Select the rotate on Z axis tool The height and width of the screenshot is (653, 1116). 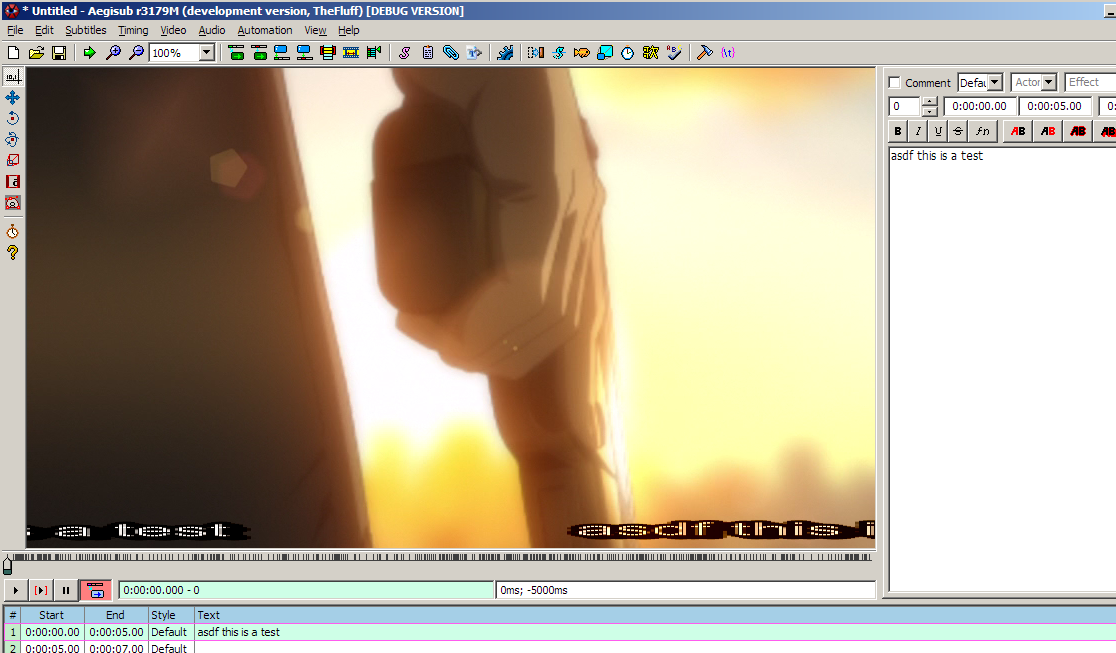(13, 118)
